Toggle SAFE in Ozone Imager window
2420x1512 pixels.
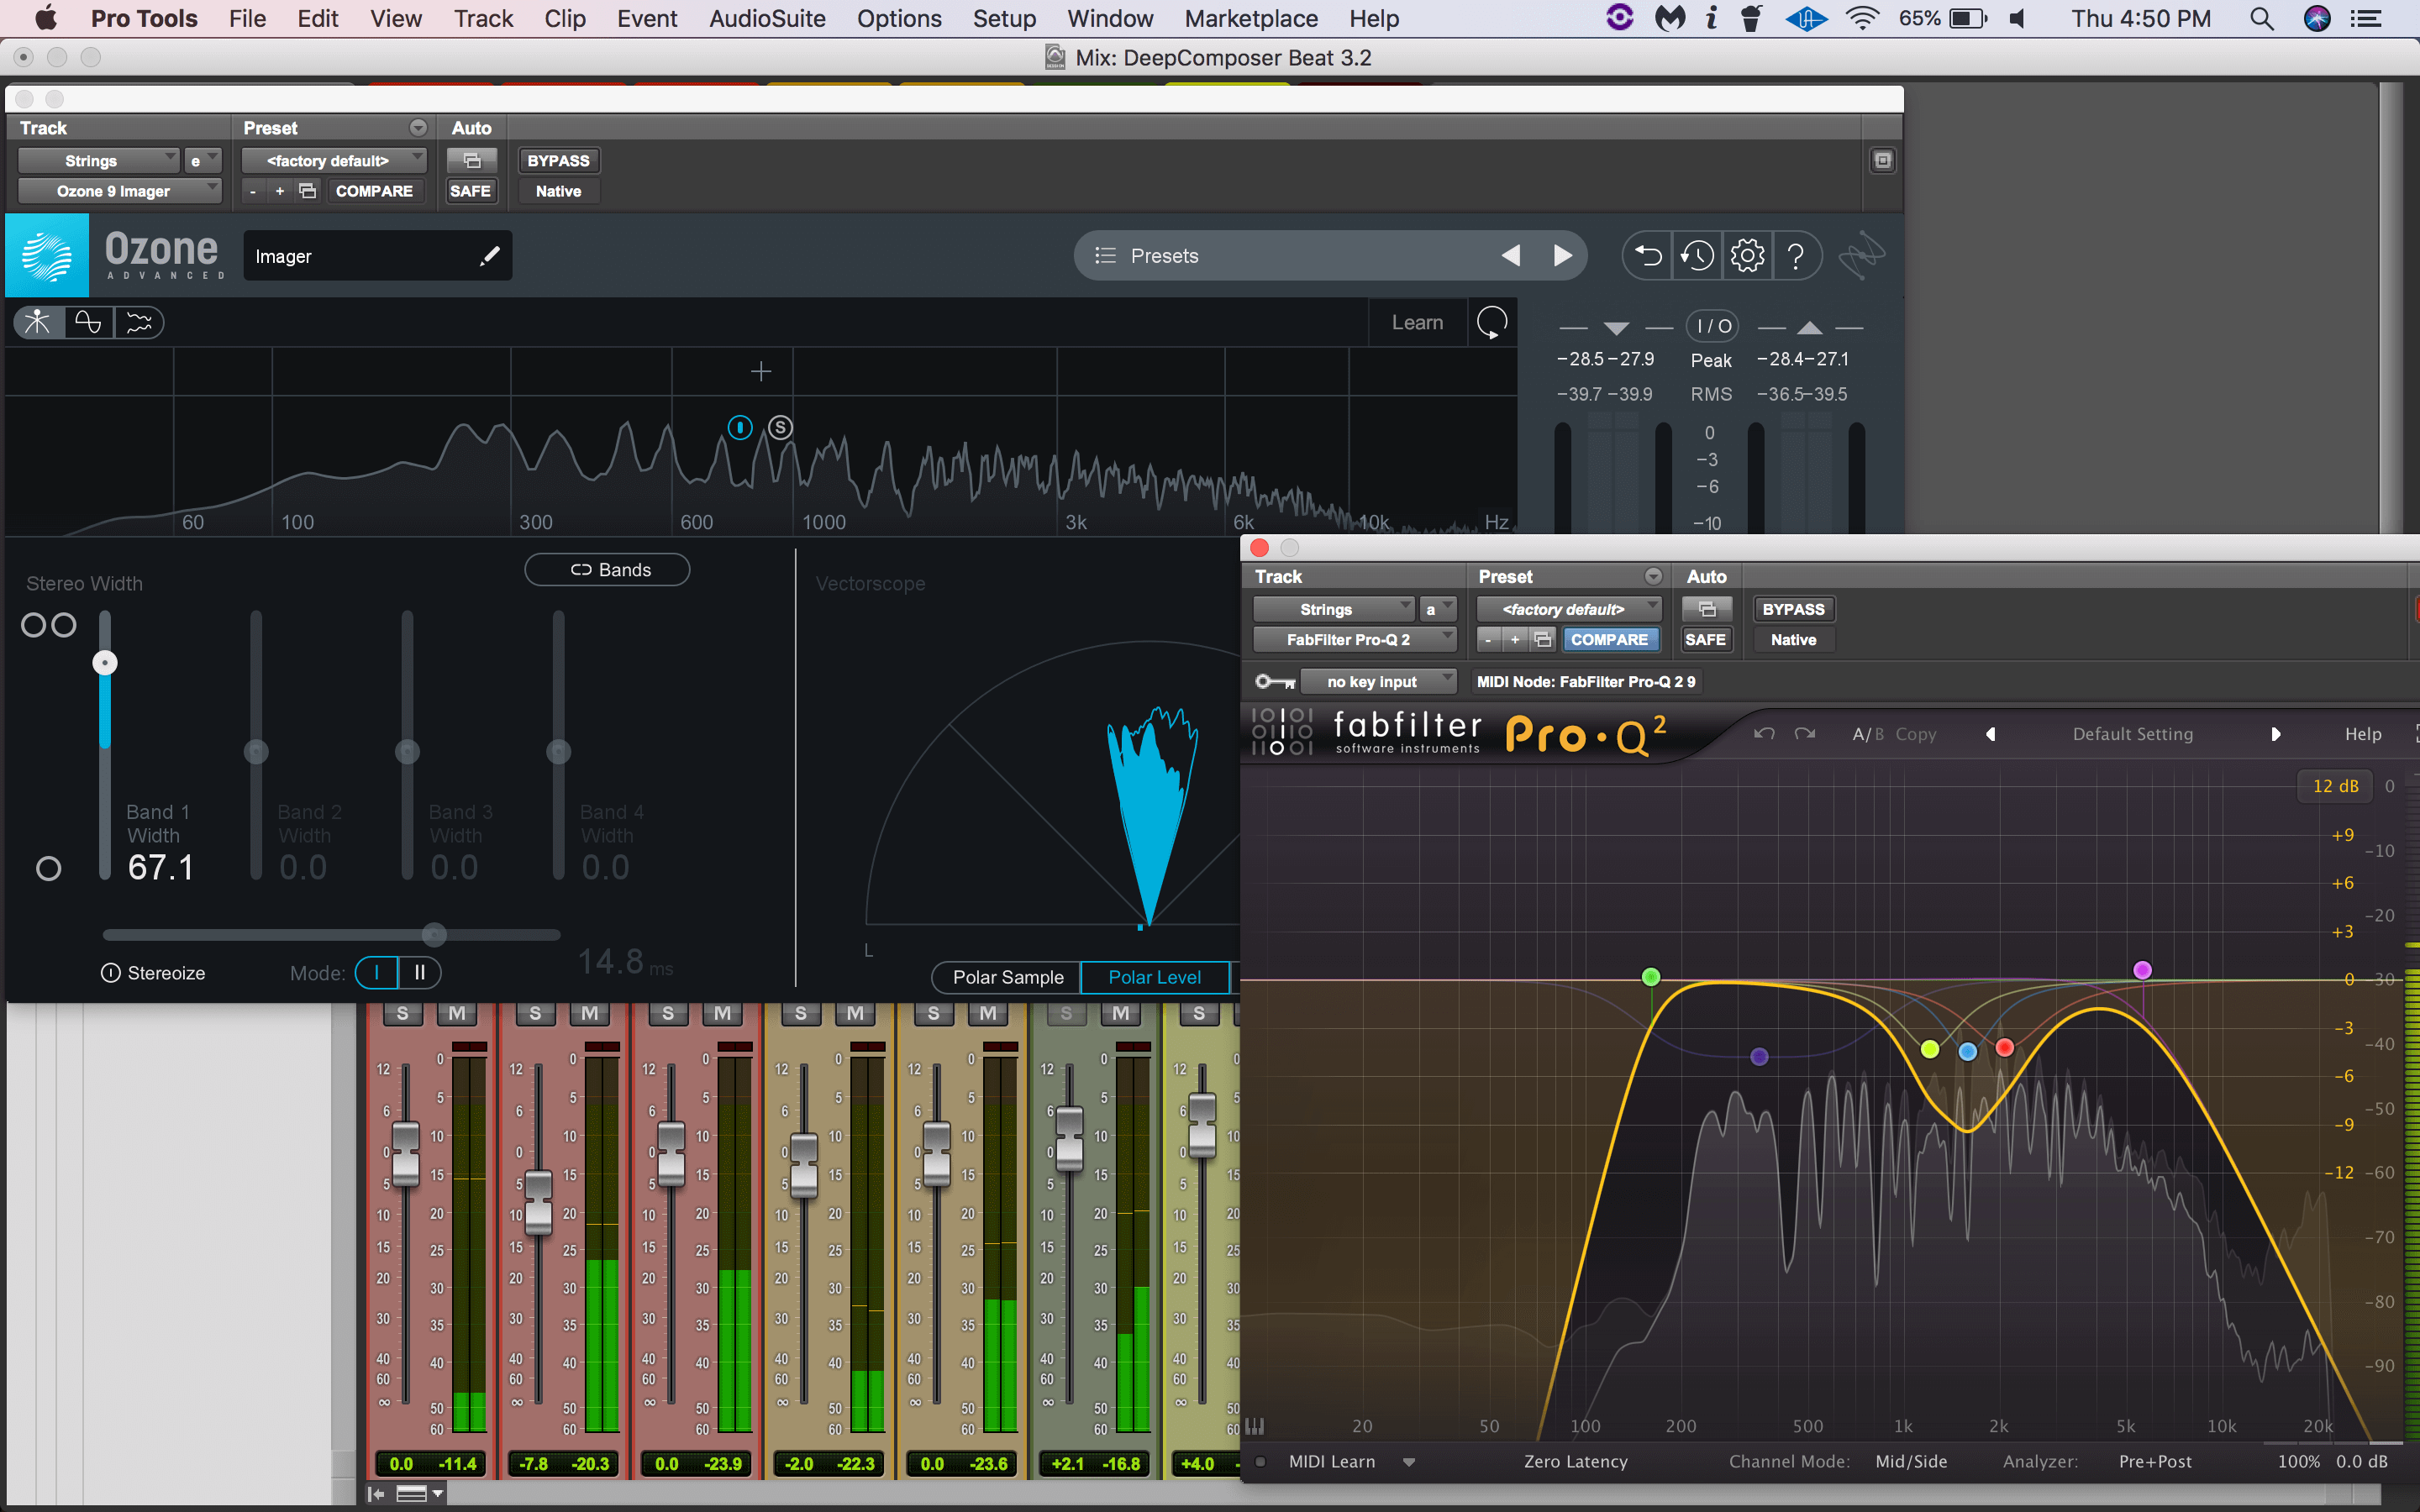coord(470,191)
